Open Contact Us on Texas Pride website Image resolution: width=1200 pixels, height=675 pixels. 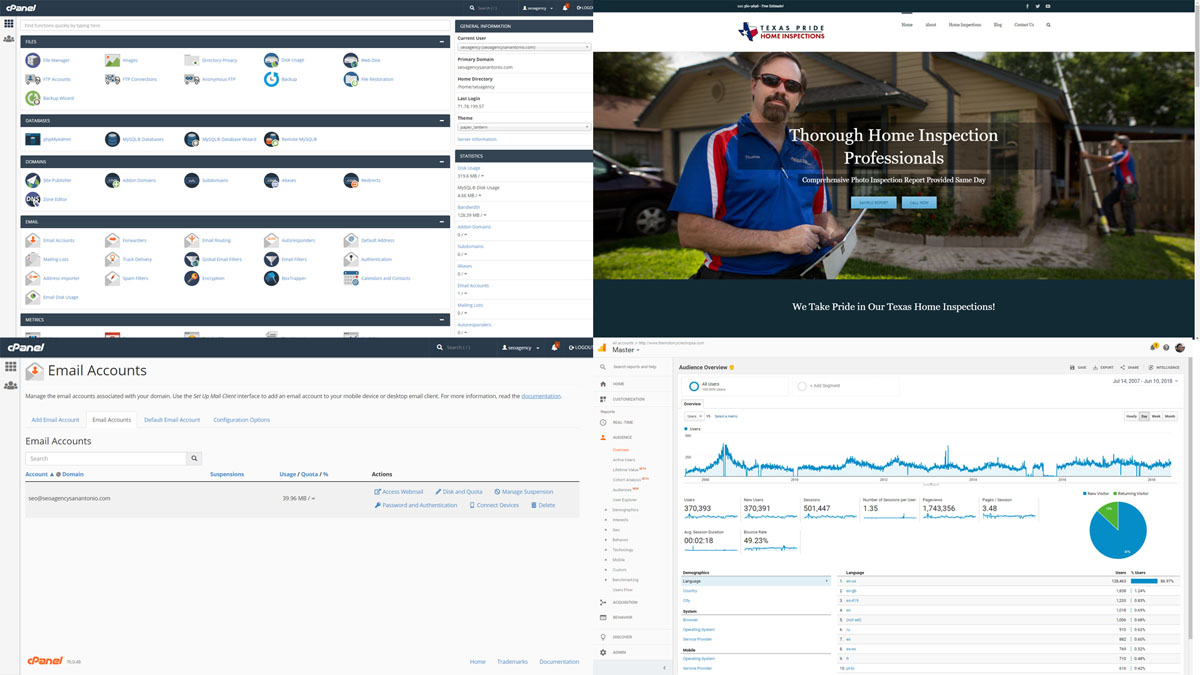1024,25
